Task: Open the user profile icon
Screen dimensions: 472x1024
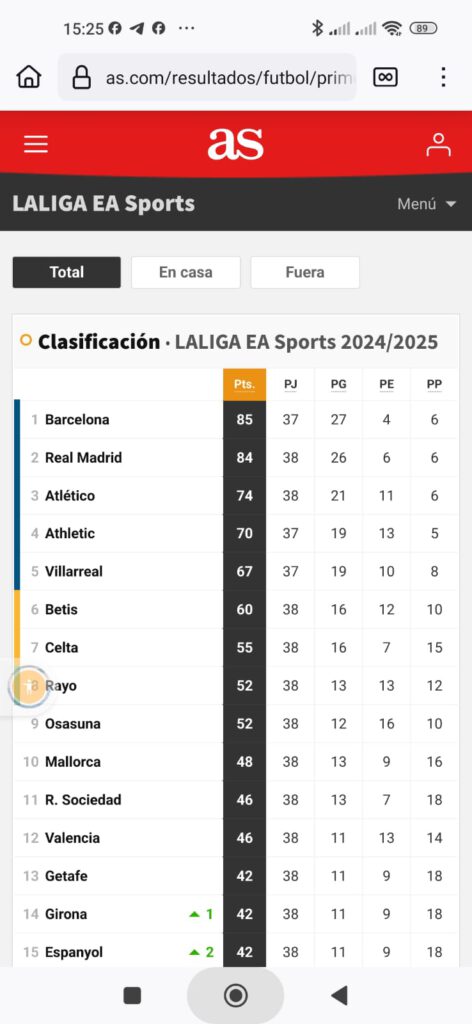Action: tap(438, 144)
